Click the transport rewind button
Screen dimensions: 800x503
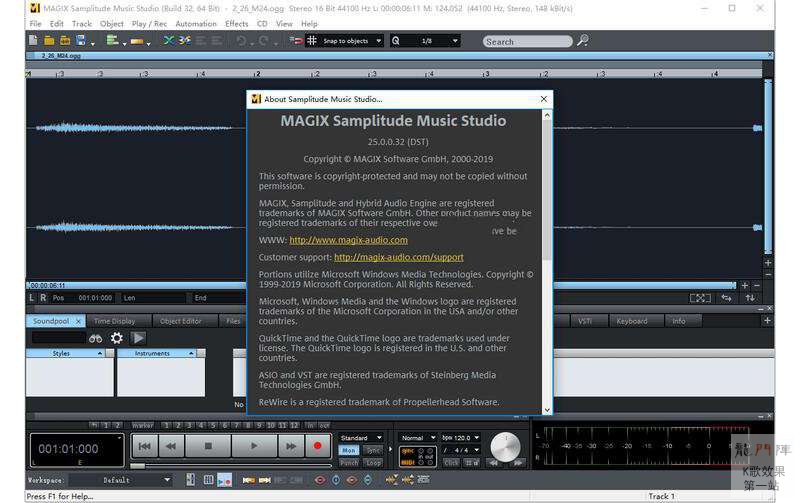(x=171, y=446)
